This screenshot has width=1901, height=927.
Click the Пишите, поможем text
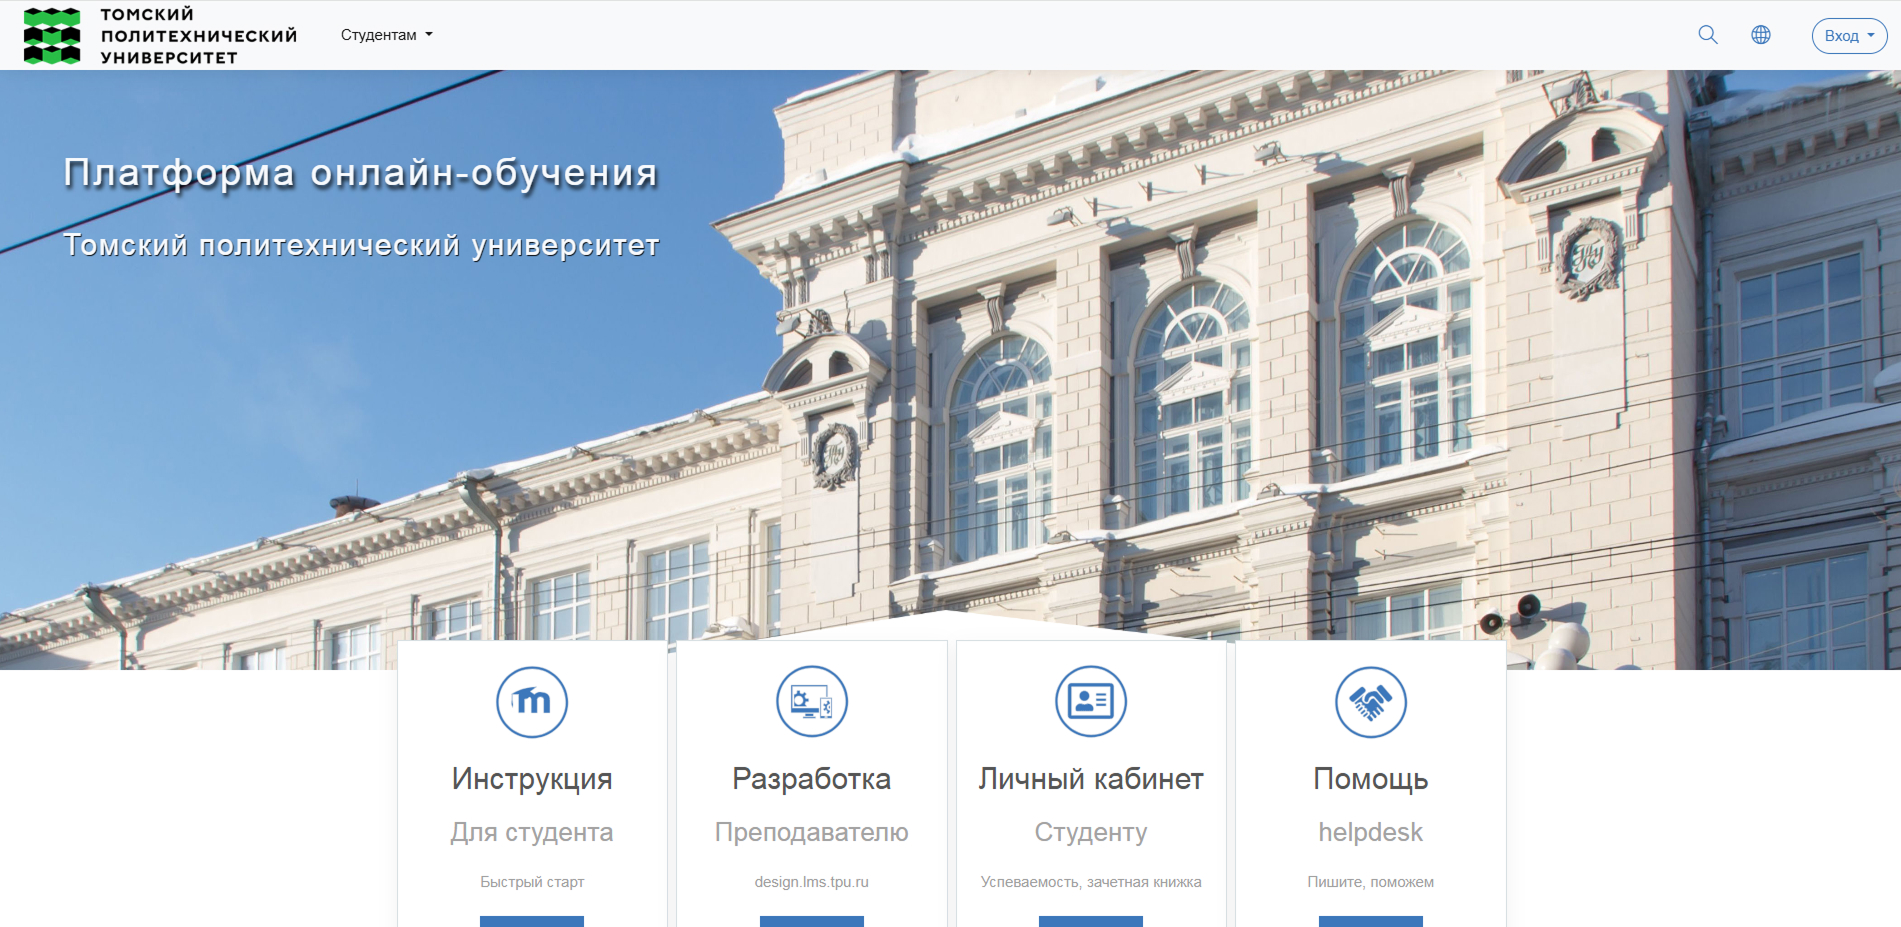(x=1371, y=882)
